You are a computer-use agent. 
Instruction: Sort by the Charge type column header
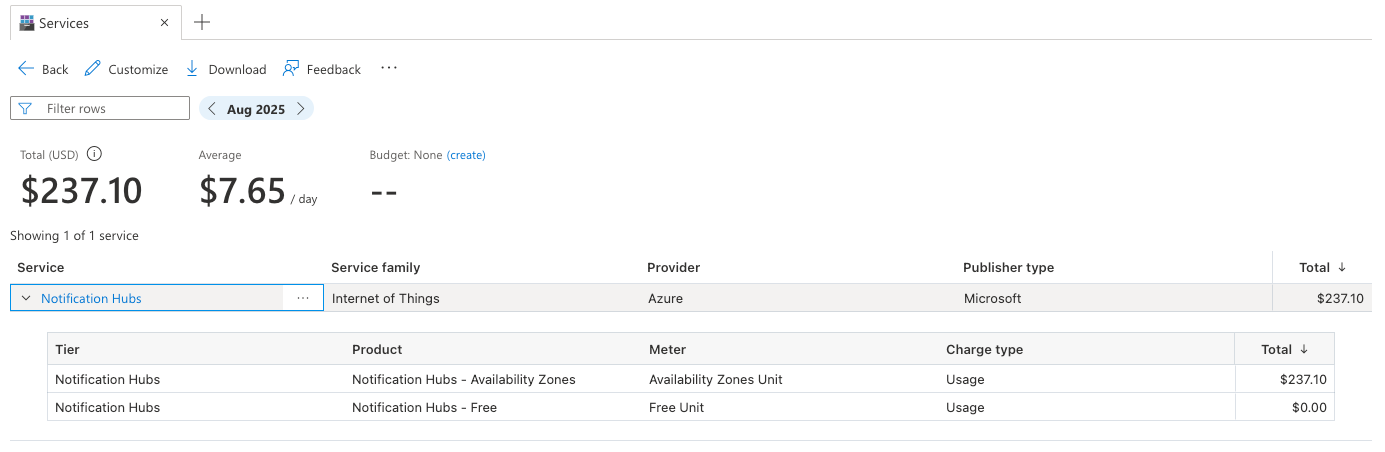tap(984, 349)
